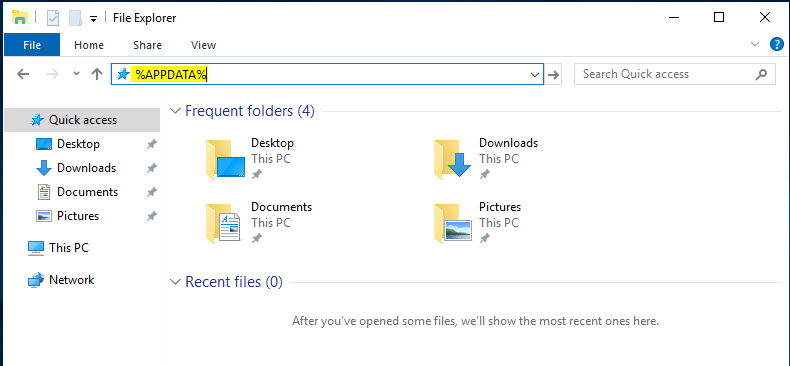Click the Go to arrow beside address bar
Viewport: 790px width, 366px height.
coord(554,75)
